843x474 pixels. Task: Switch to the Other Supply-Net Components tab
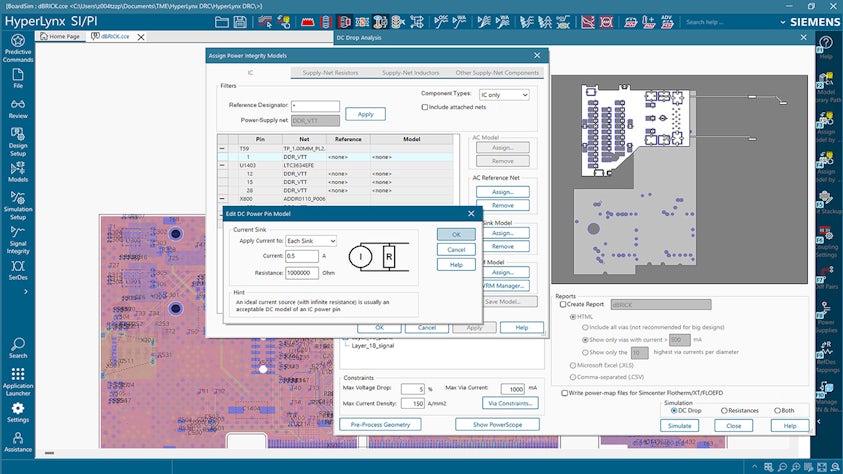click(497, 73)
